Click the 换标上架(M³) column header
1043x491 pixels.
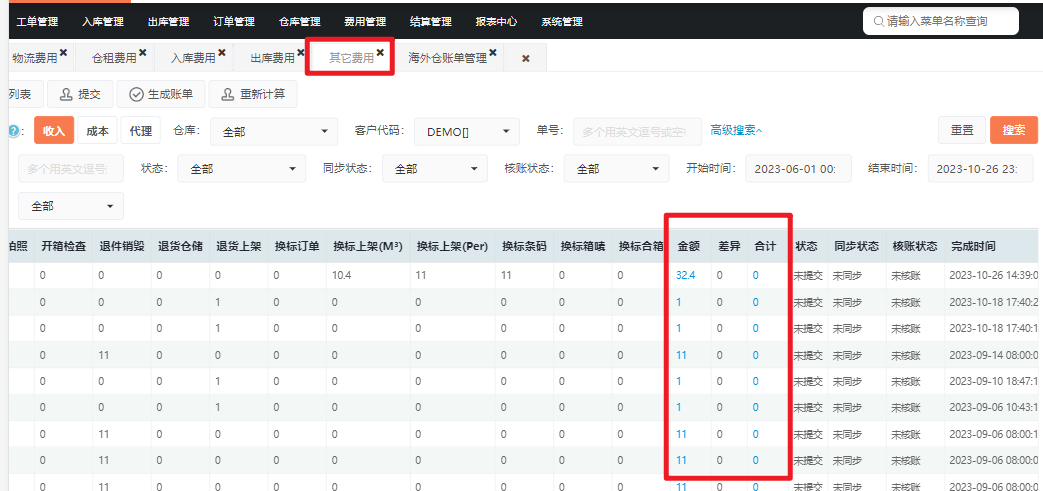pyautogui.click(x=368, y=246)
